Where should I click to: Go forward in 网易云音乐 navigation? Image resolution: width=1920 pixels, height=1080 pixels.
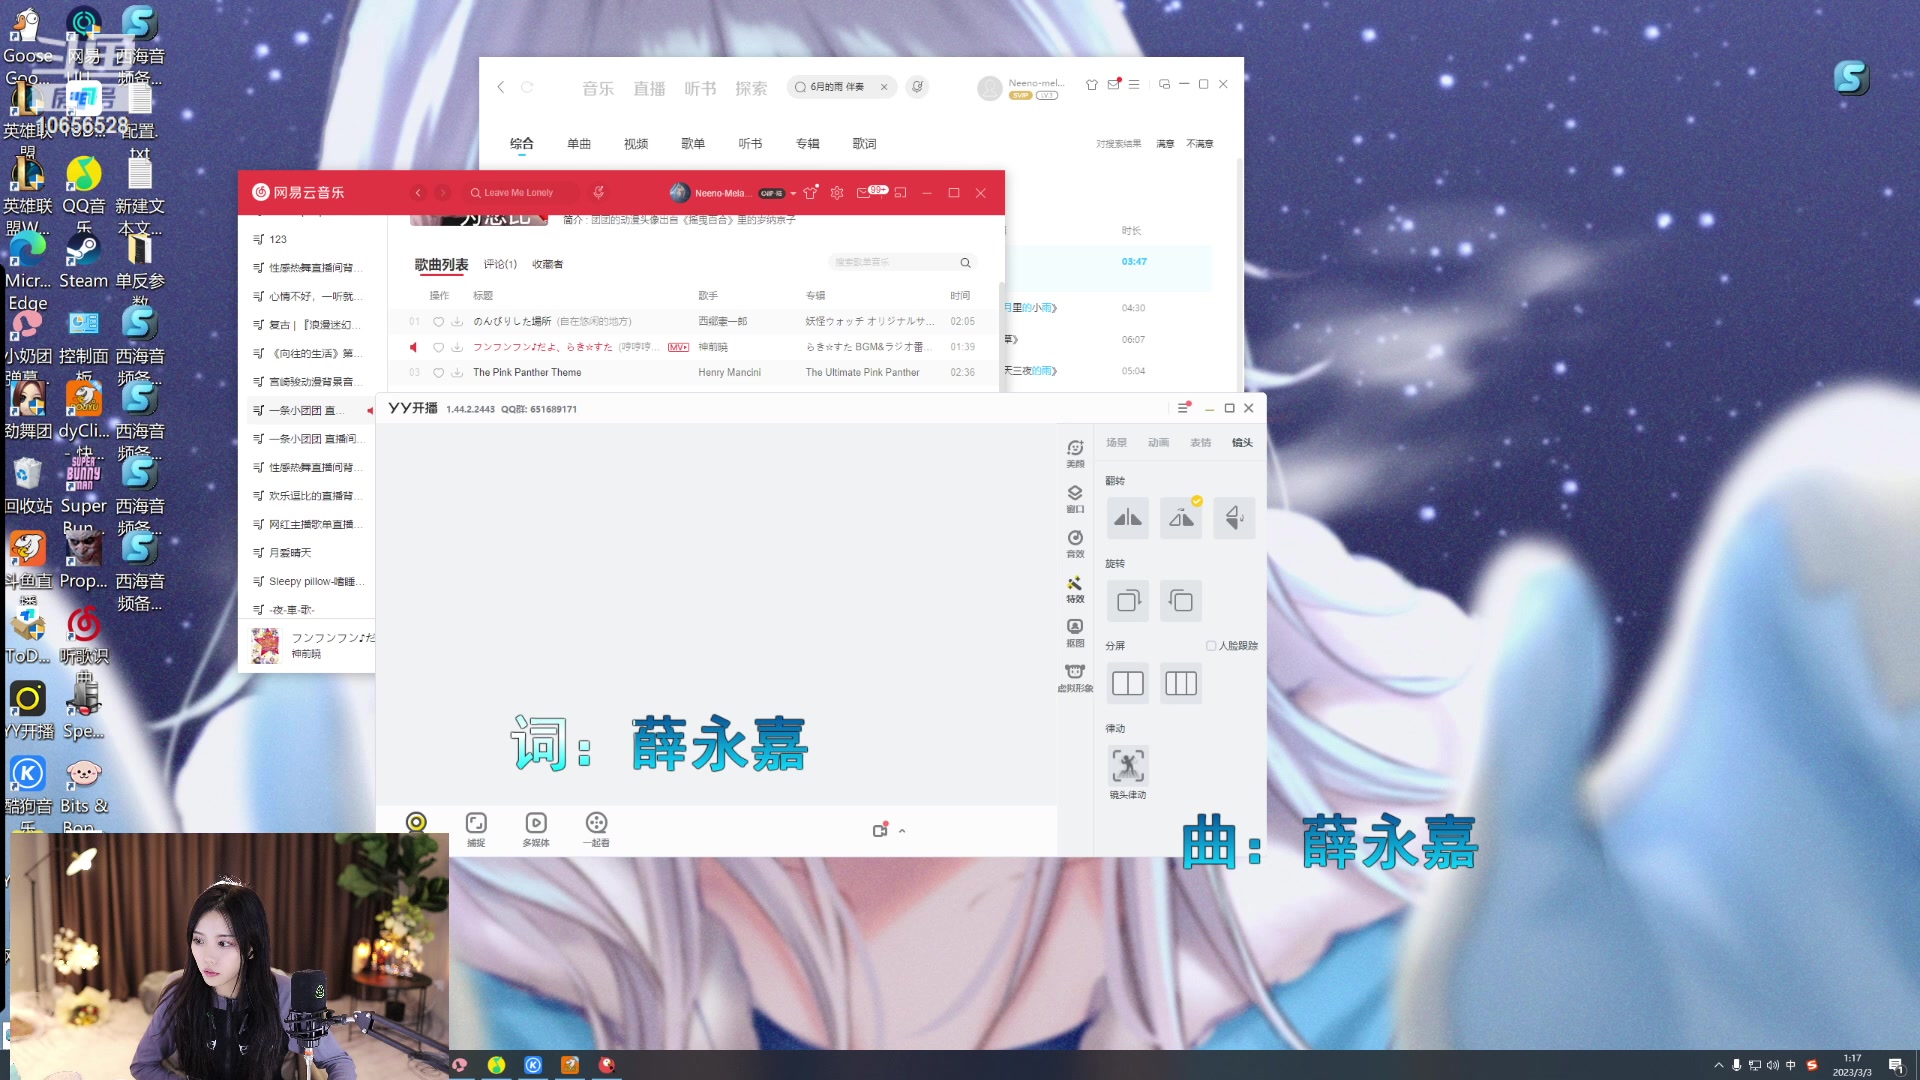(x=443, y=193)
